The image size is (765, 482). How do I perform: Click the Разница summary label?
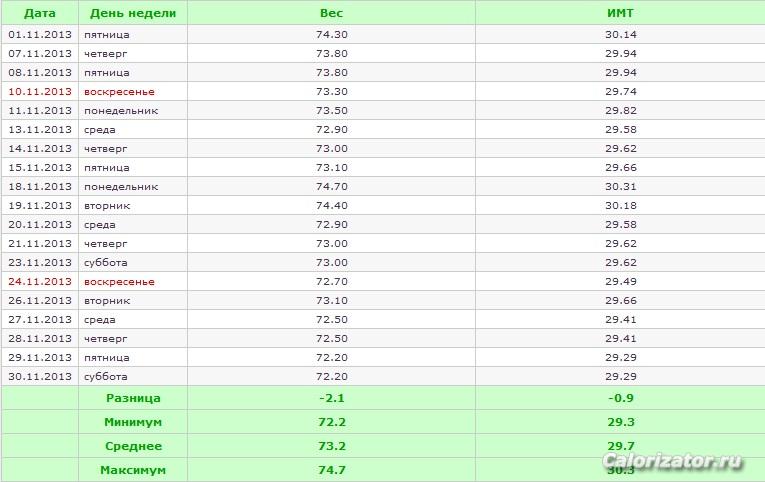point(133,398)
